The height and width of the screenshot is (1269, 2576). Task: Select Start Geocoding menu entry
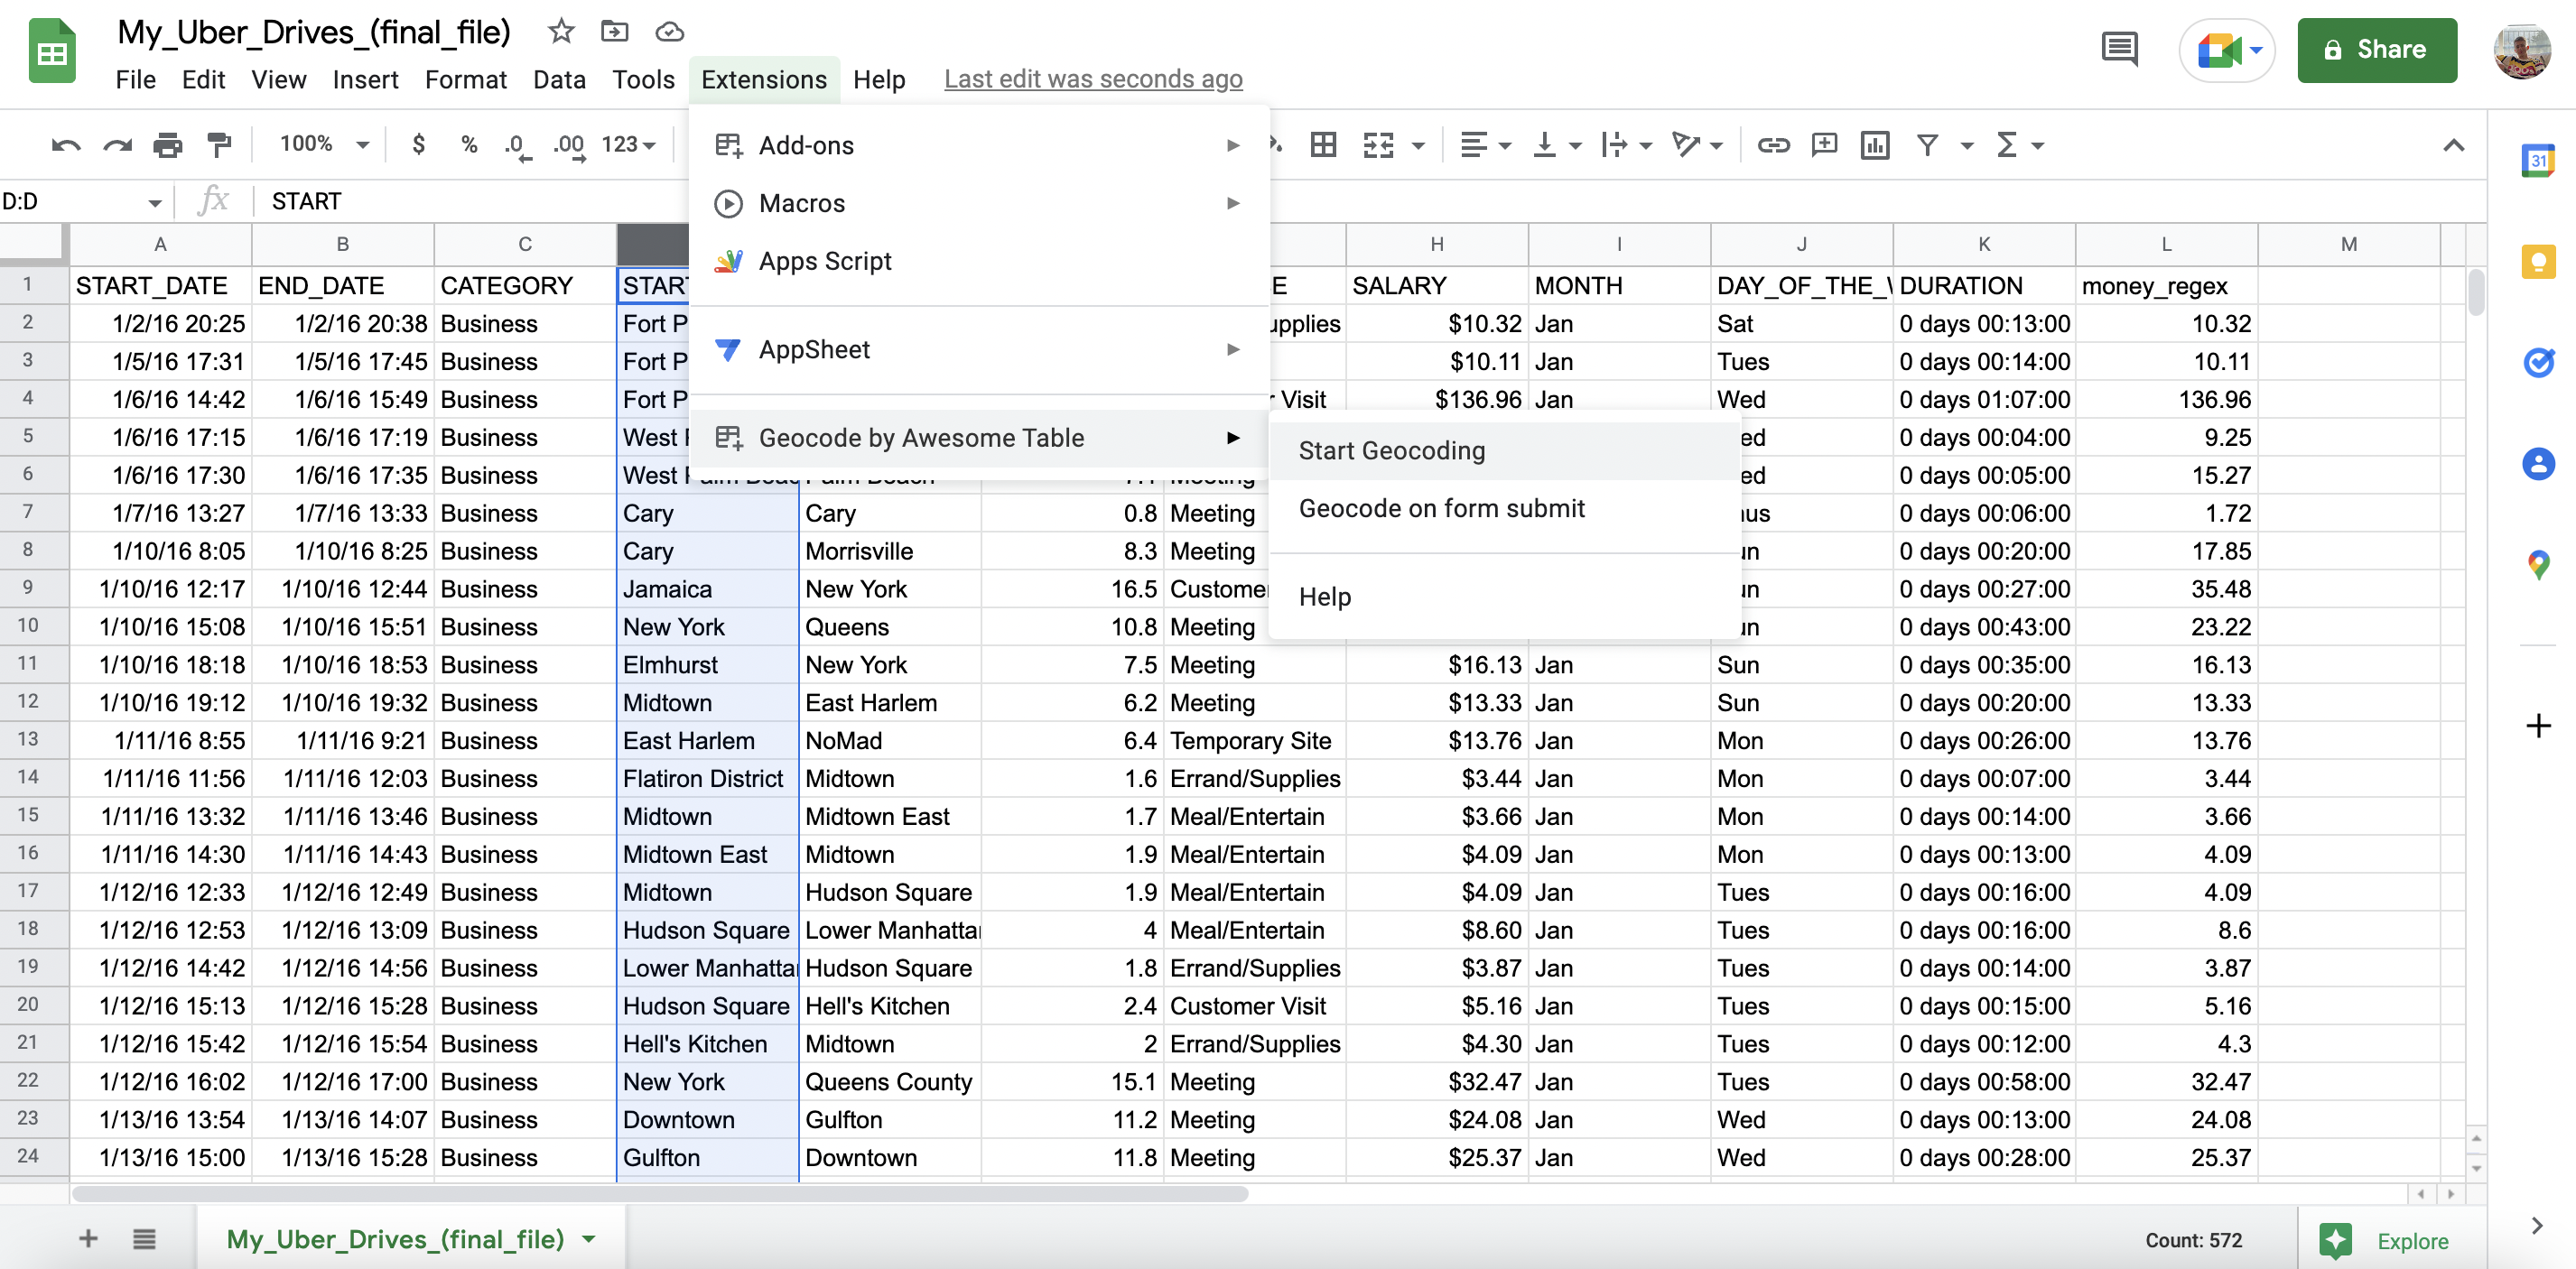[1391, 451]
